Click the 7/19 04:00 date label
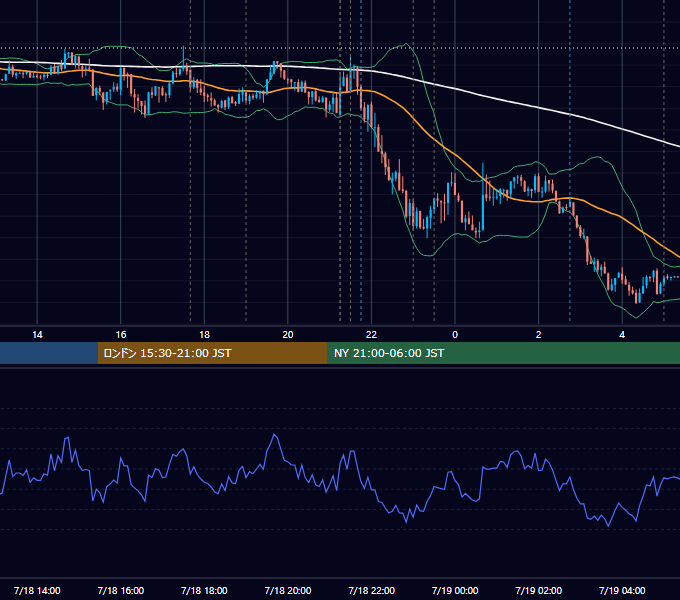The width and height of the screenshot is (680, 600). 622,590
